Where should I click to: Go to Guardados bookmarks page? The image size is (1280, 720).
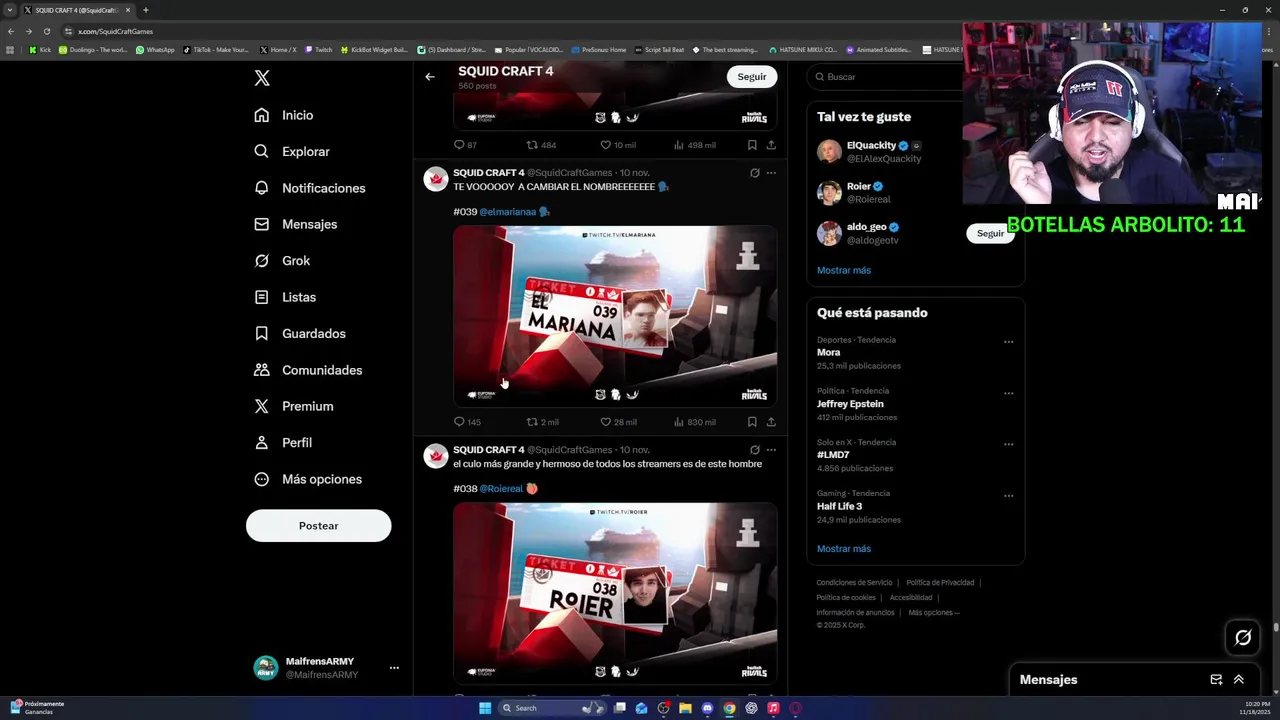click(x=300, y=333)
